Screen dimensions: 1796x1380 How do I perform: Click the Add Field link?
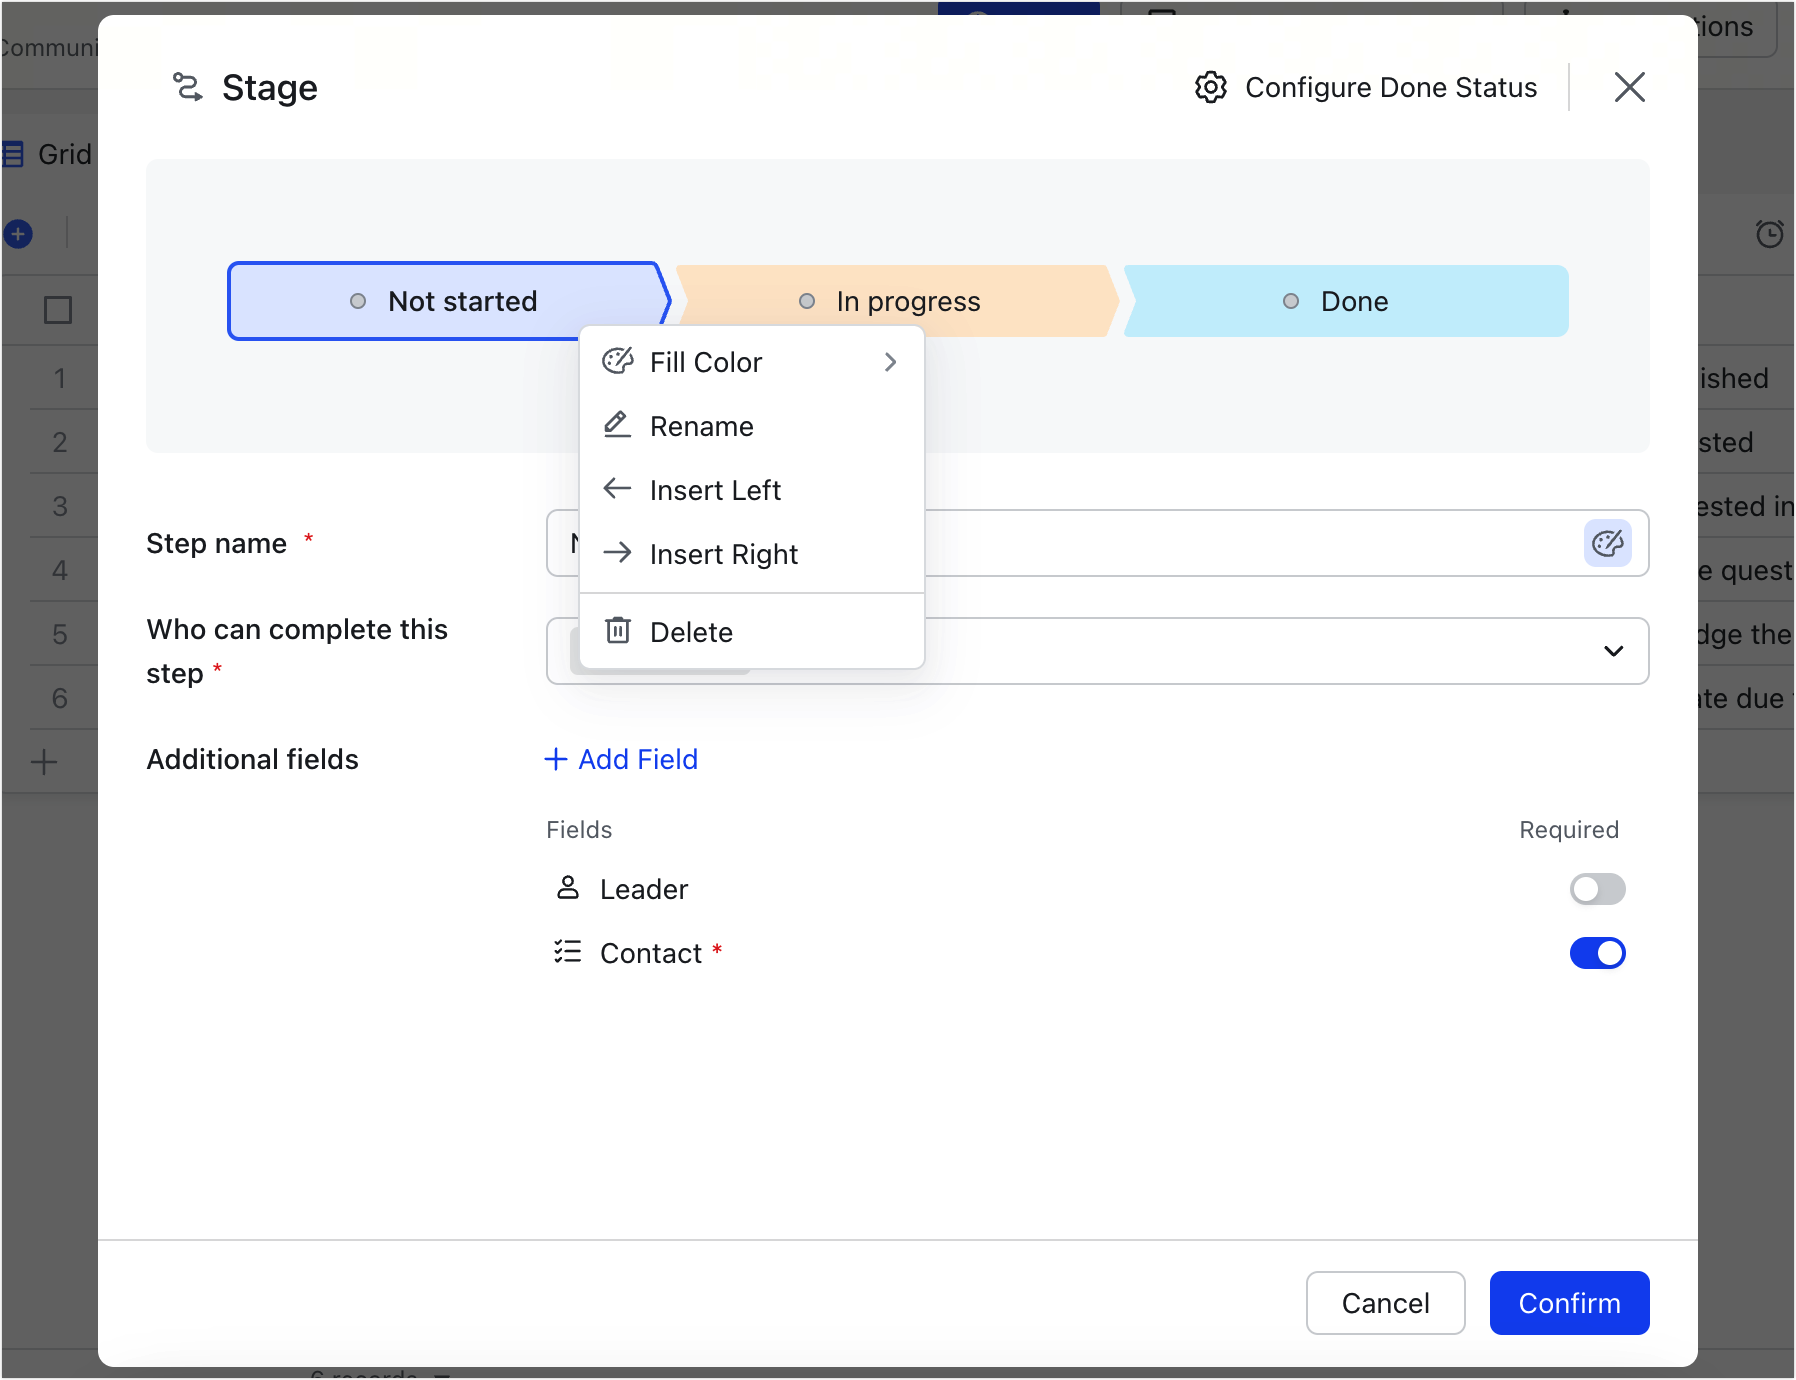tap(621, 759)
